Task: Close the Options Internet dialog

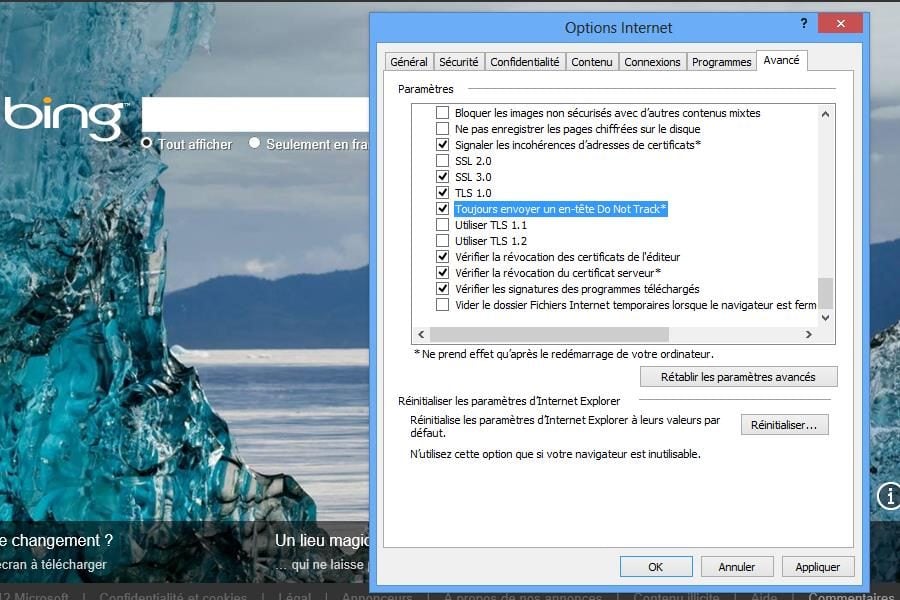Action: pos(840,24)
